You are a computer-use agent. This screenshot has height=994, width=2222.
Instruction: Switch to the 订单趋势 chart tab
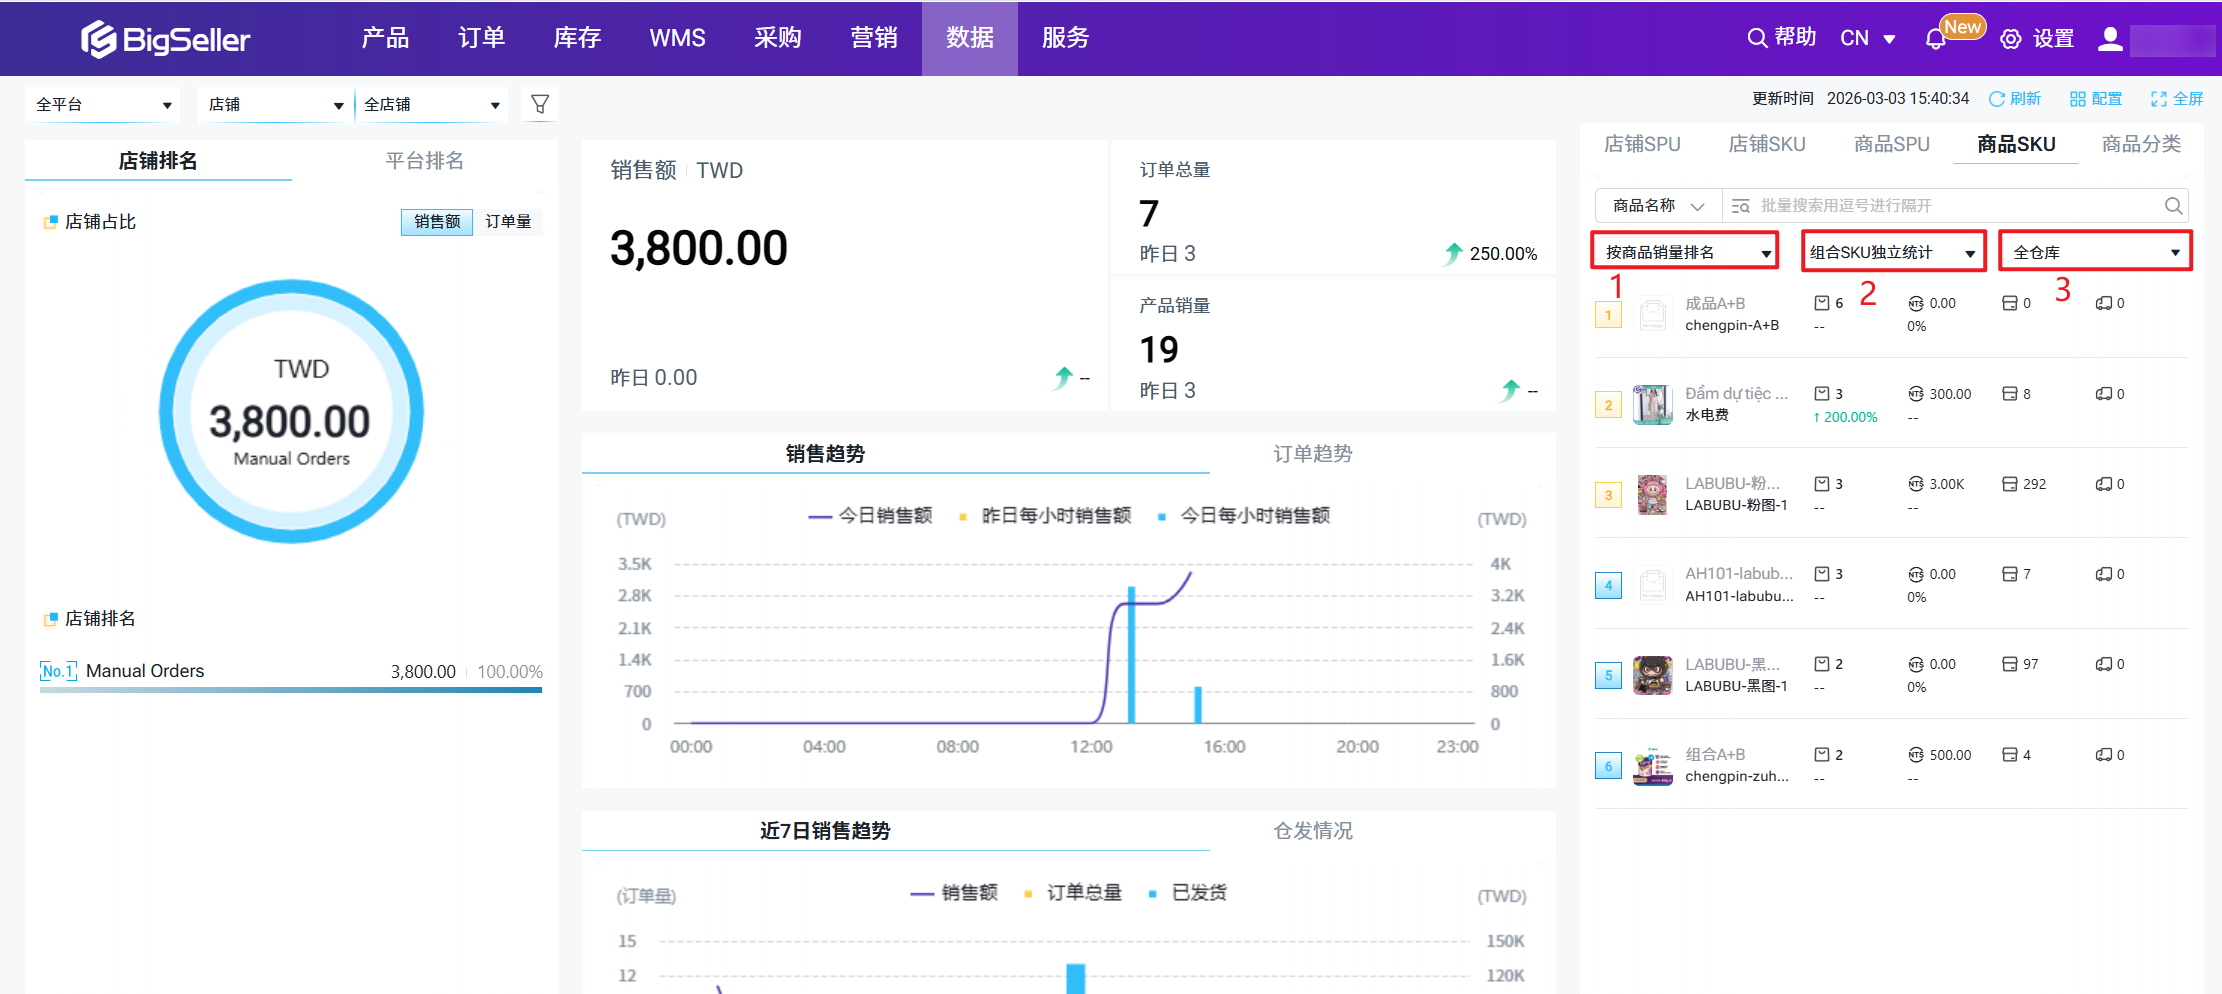(1312, 454)
